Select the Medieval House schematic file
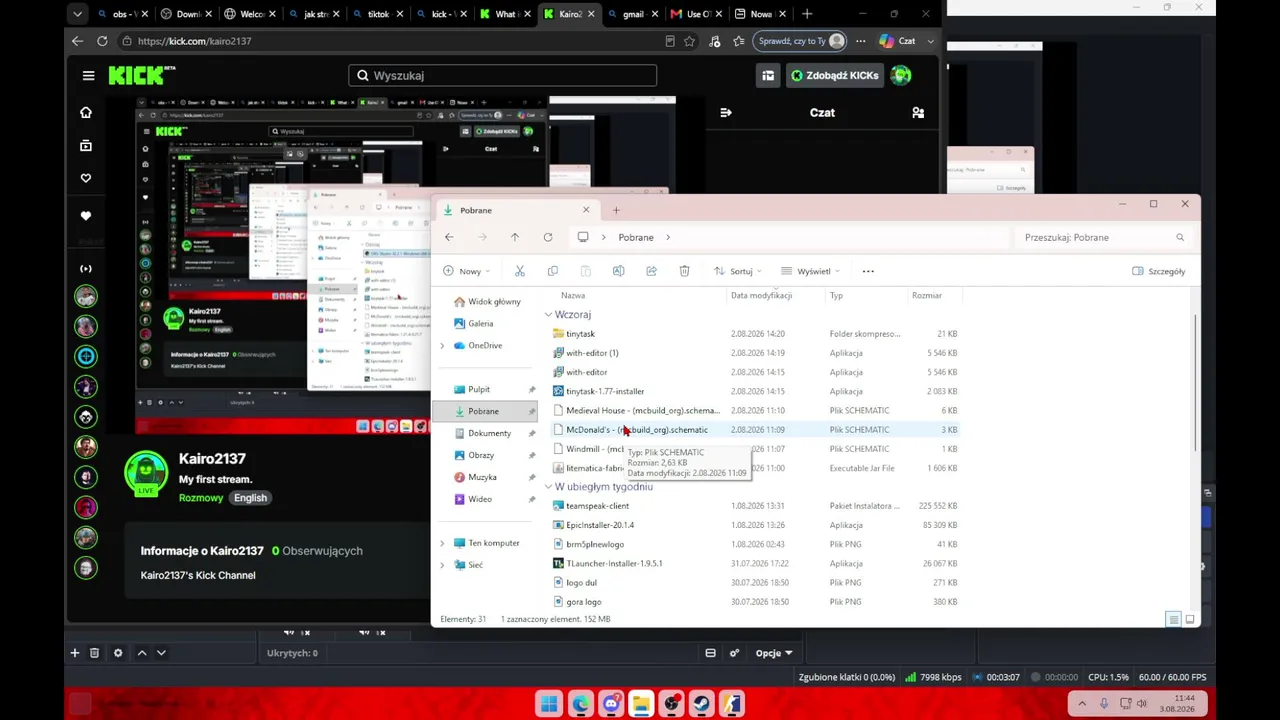 click(755, 410)
